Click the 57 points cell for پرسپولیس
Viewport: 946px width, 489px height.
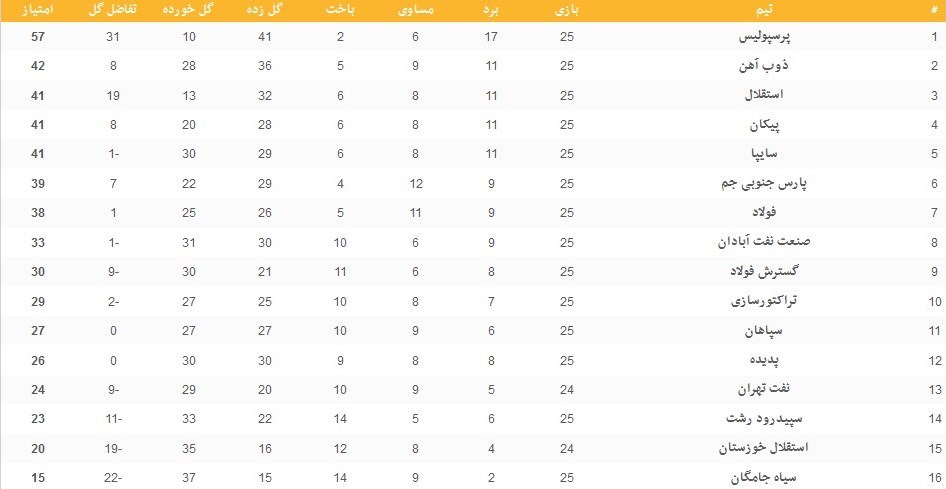(39, 36)
